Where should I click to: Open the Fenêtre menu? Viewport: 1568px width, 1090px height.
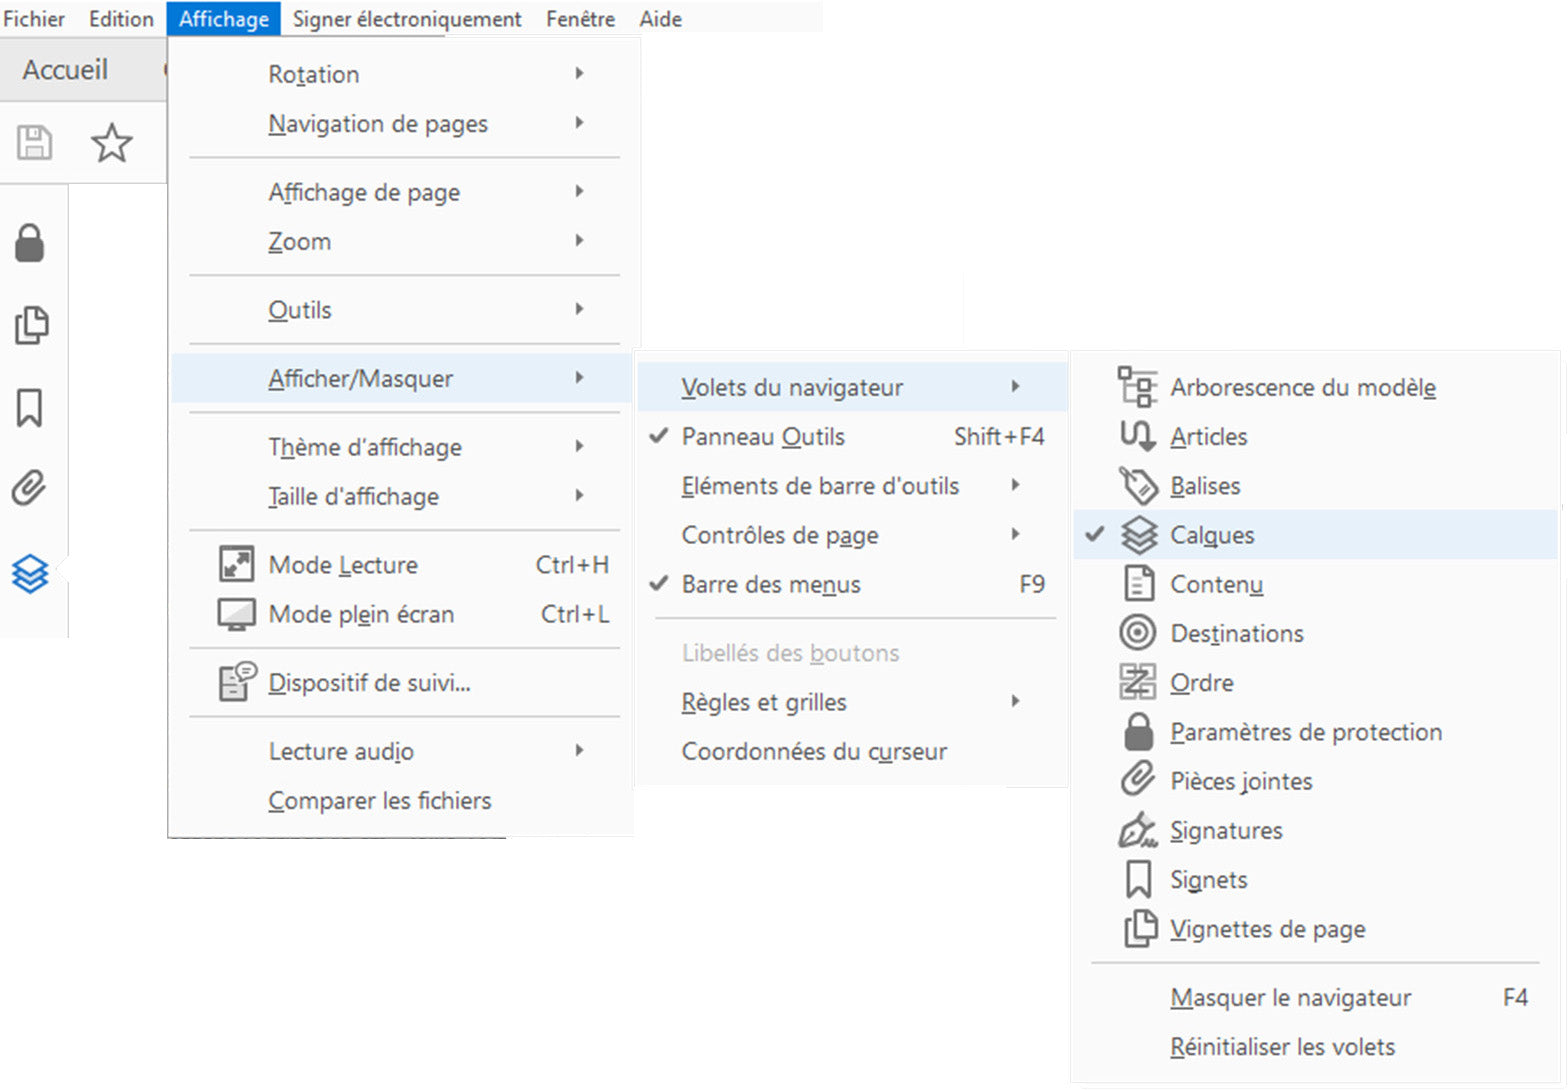pyautogui.click(x=580, y=19)
